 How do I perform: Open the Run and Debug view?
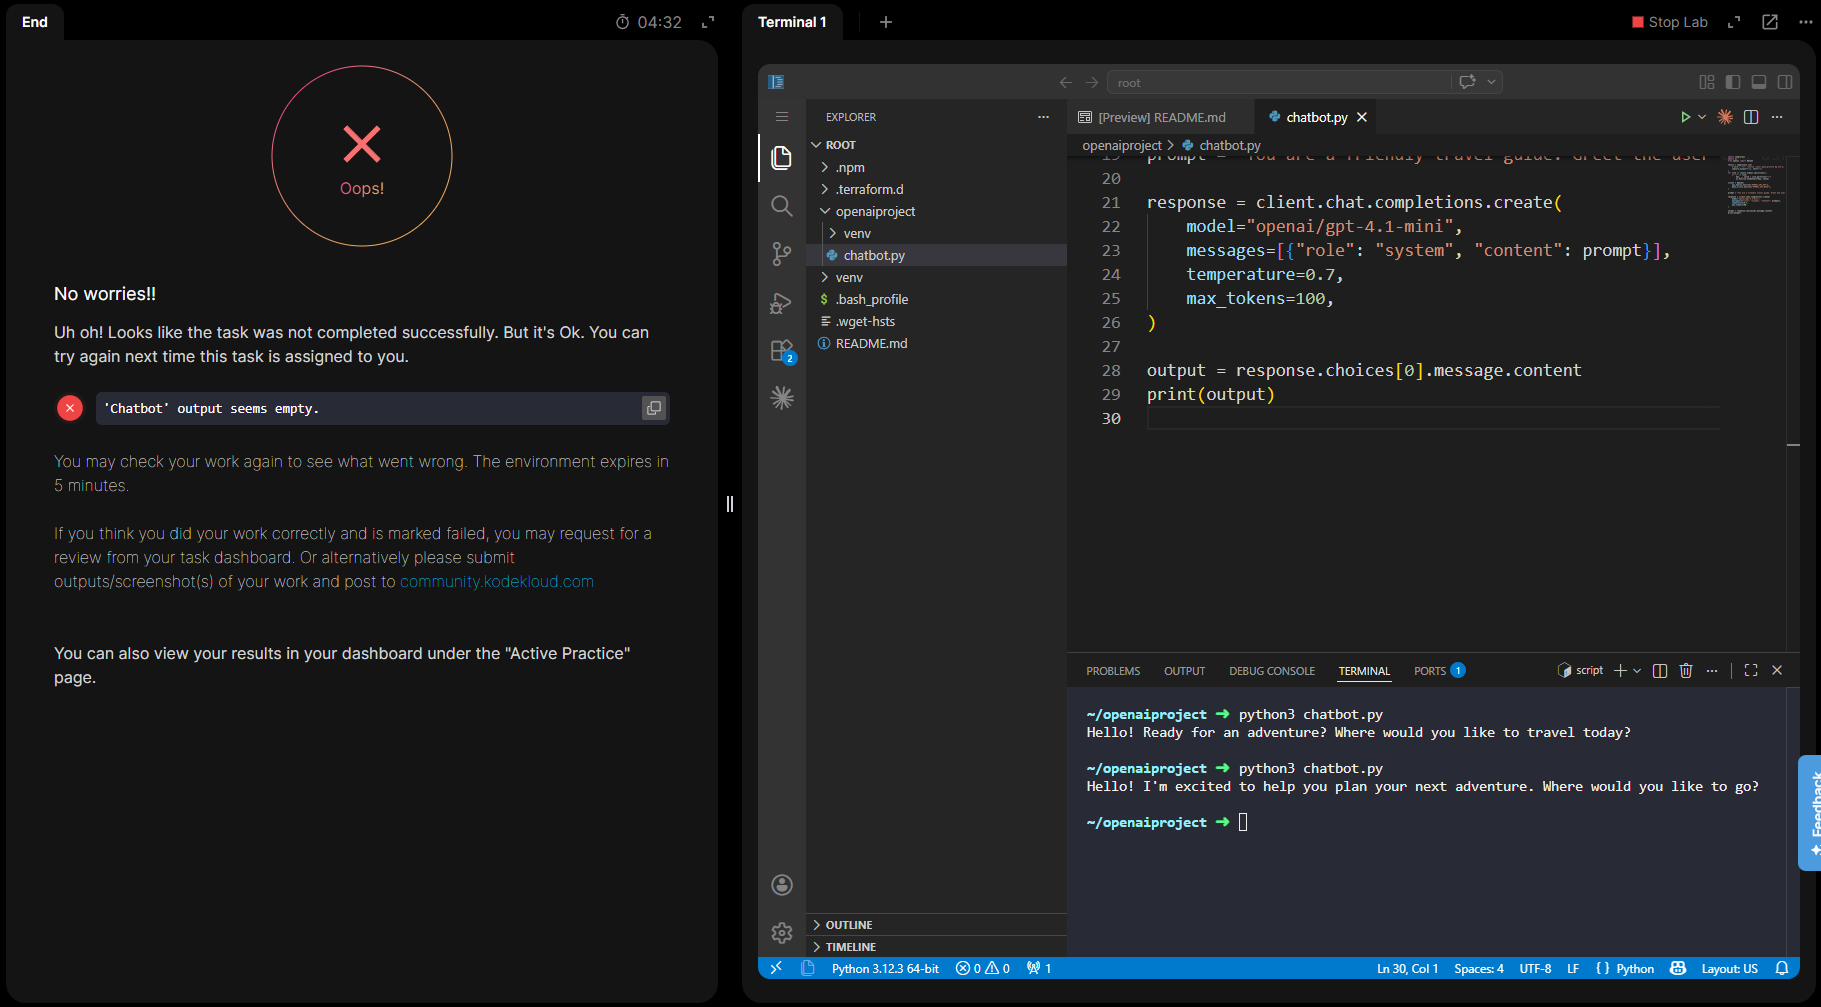[782, 303]
